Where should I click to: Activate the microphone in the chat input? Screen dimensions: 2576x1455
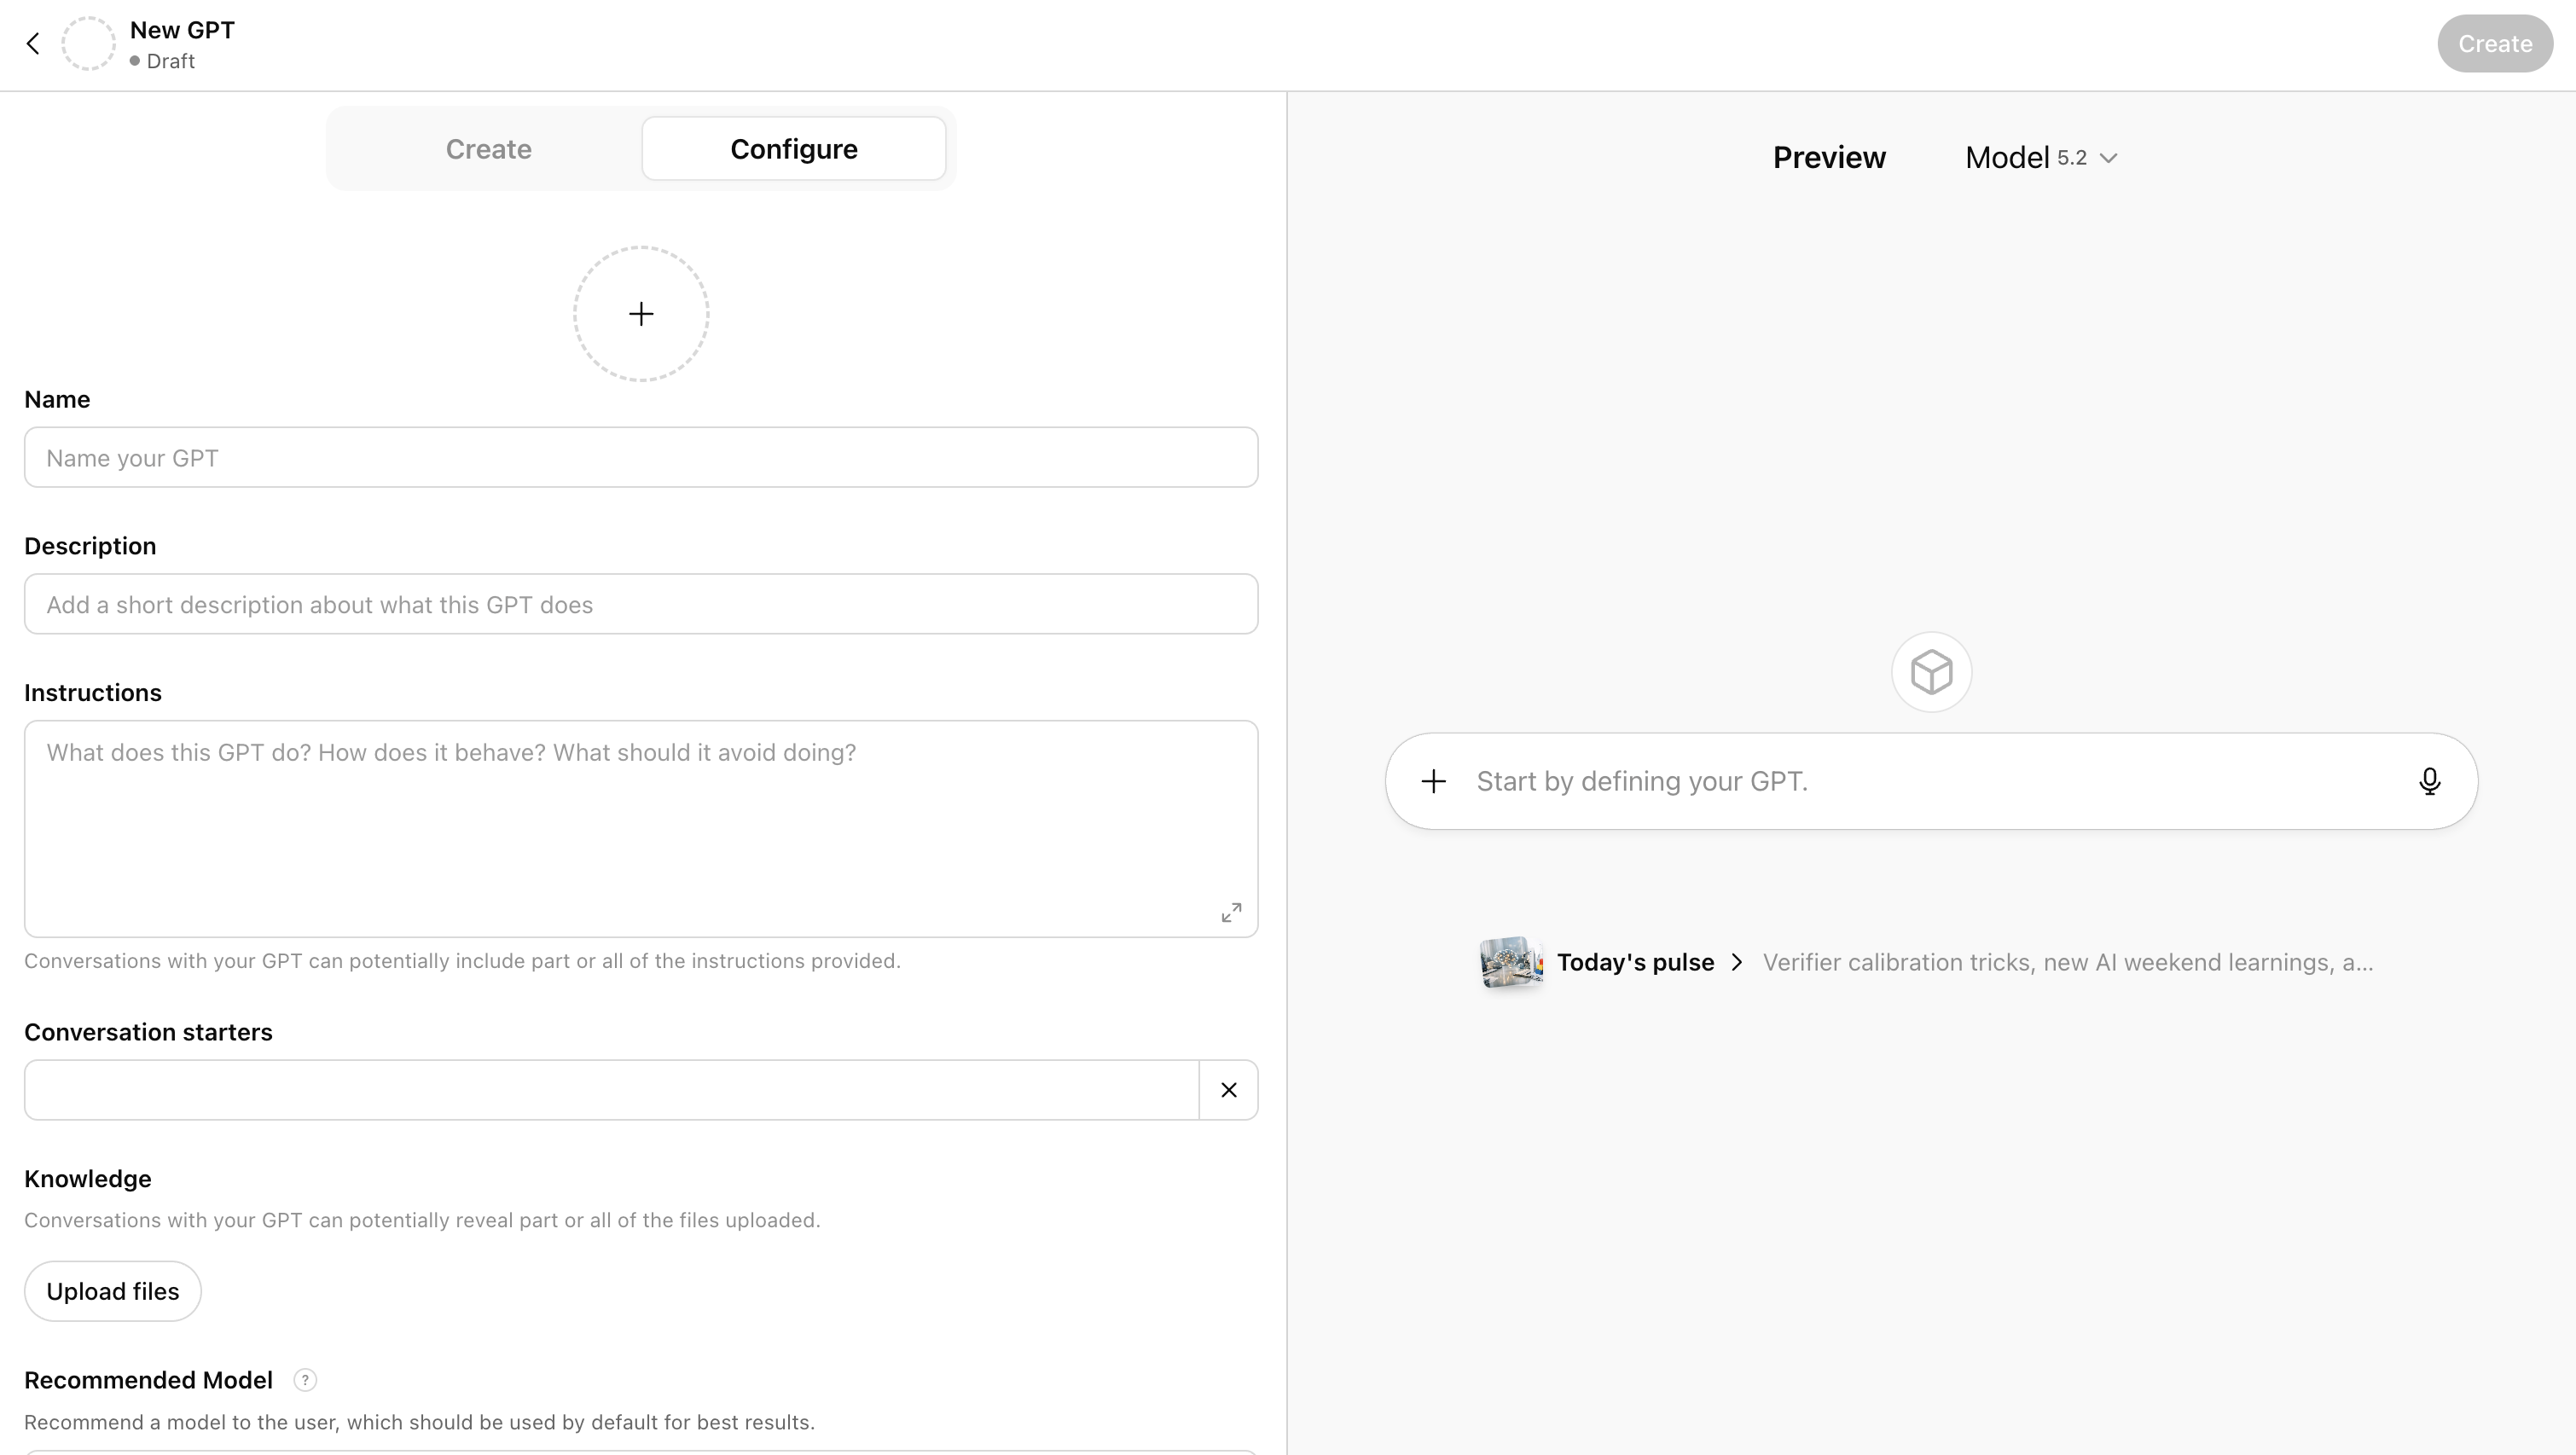pyautogui.click(x=2430, y=781)
